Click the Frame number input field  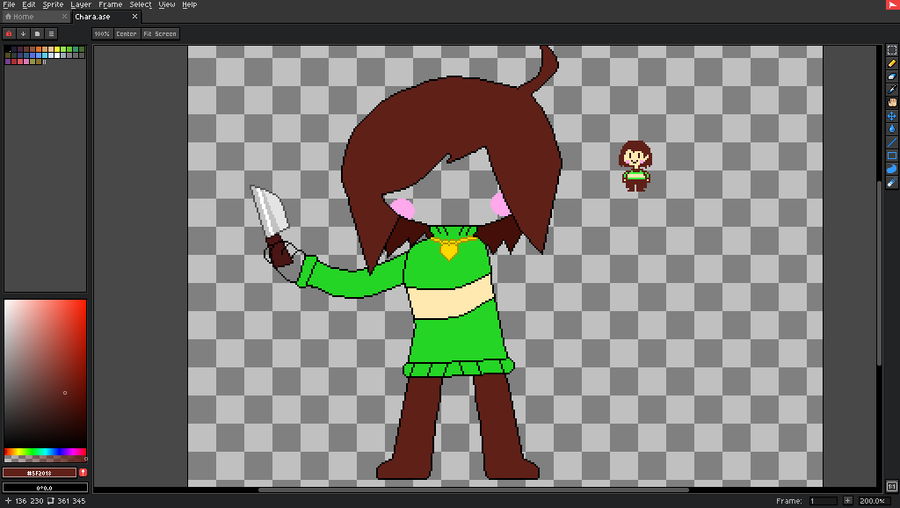tap(823, 501)
